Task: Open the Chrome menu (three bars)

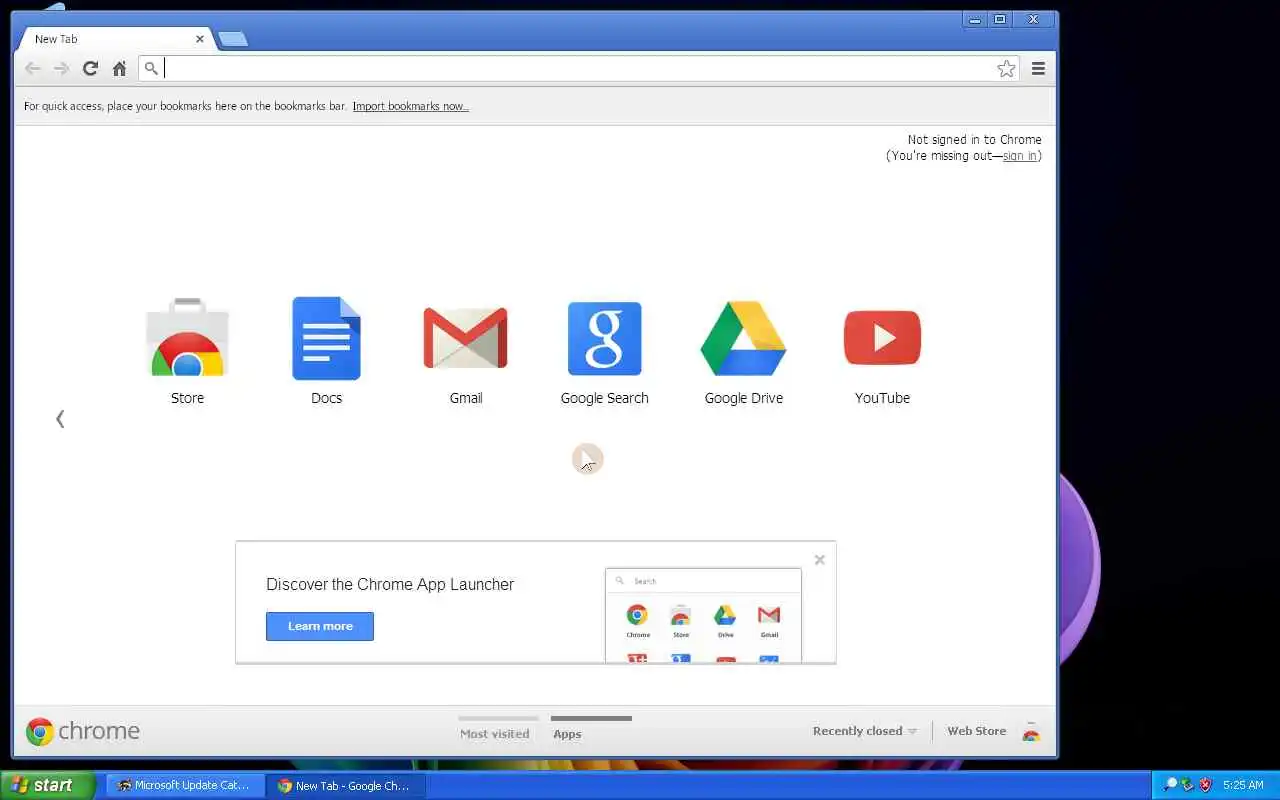Action: pyautogui.click(x=1038, y=68)
